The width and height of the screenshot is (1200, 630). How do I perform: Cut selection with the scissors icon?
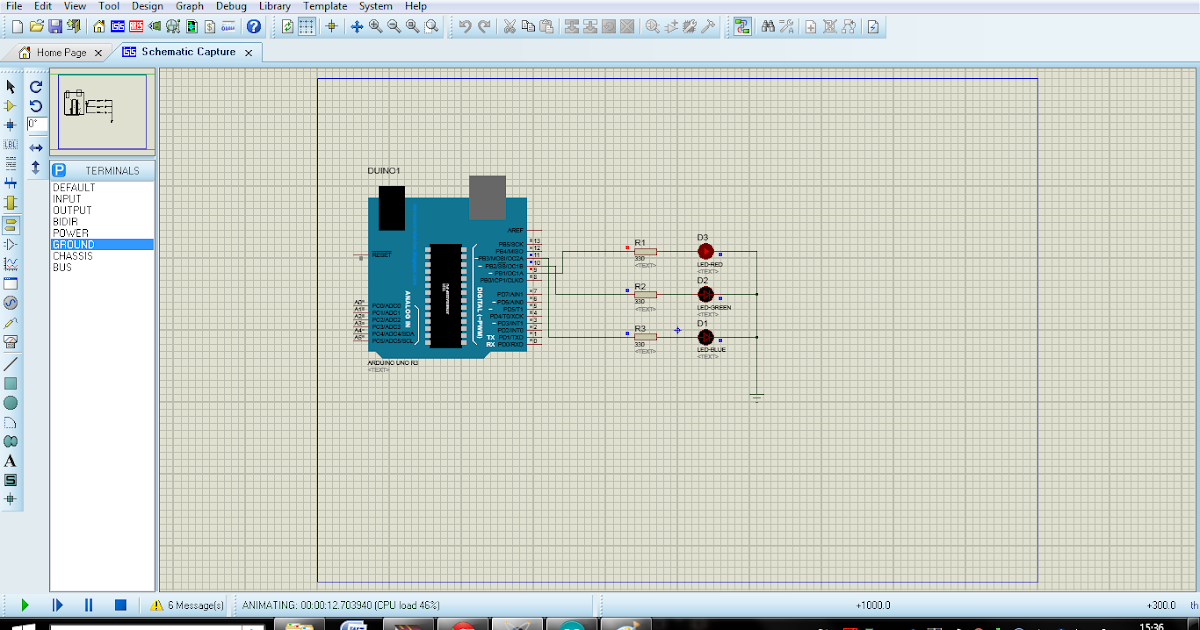point(509,27)
